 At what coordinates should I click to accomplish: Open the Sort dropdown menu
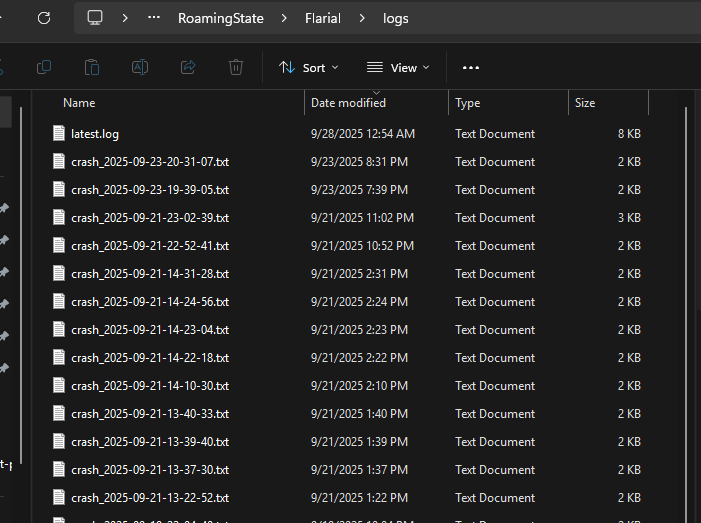pyautogui.click(x=308, y=68)
